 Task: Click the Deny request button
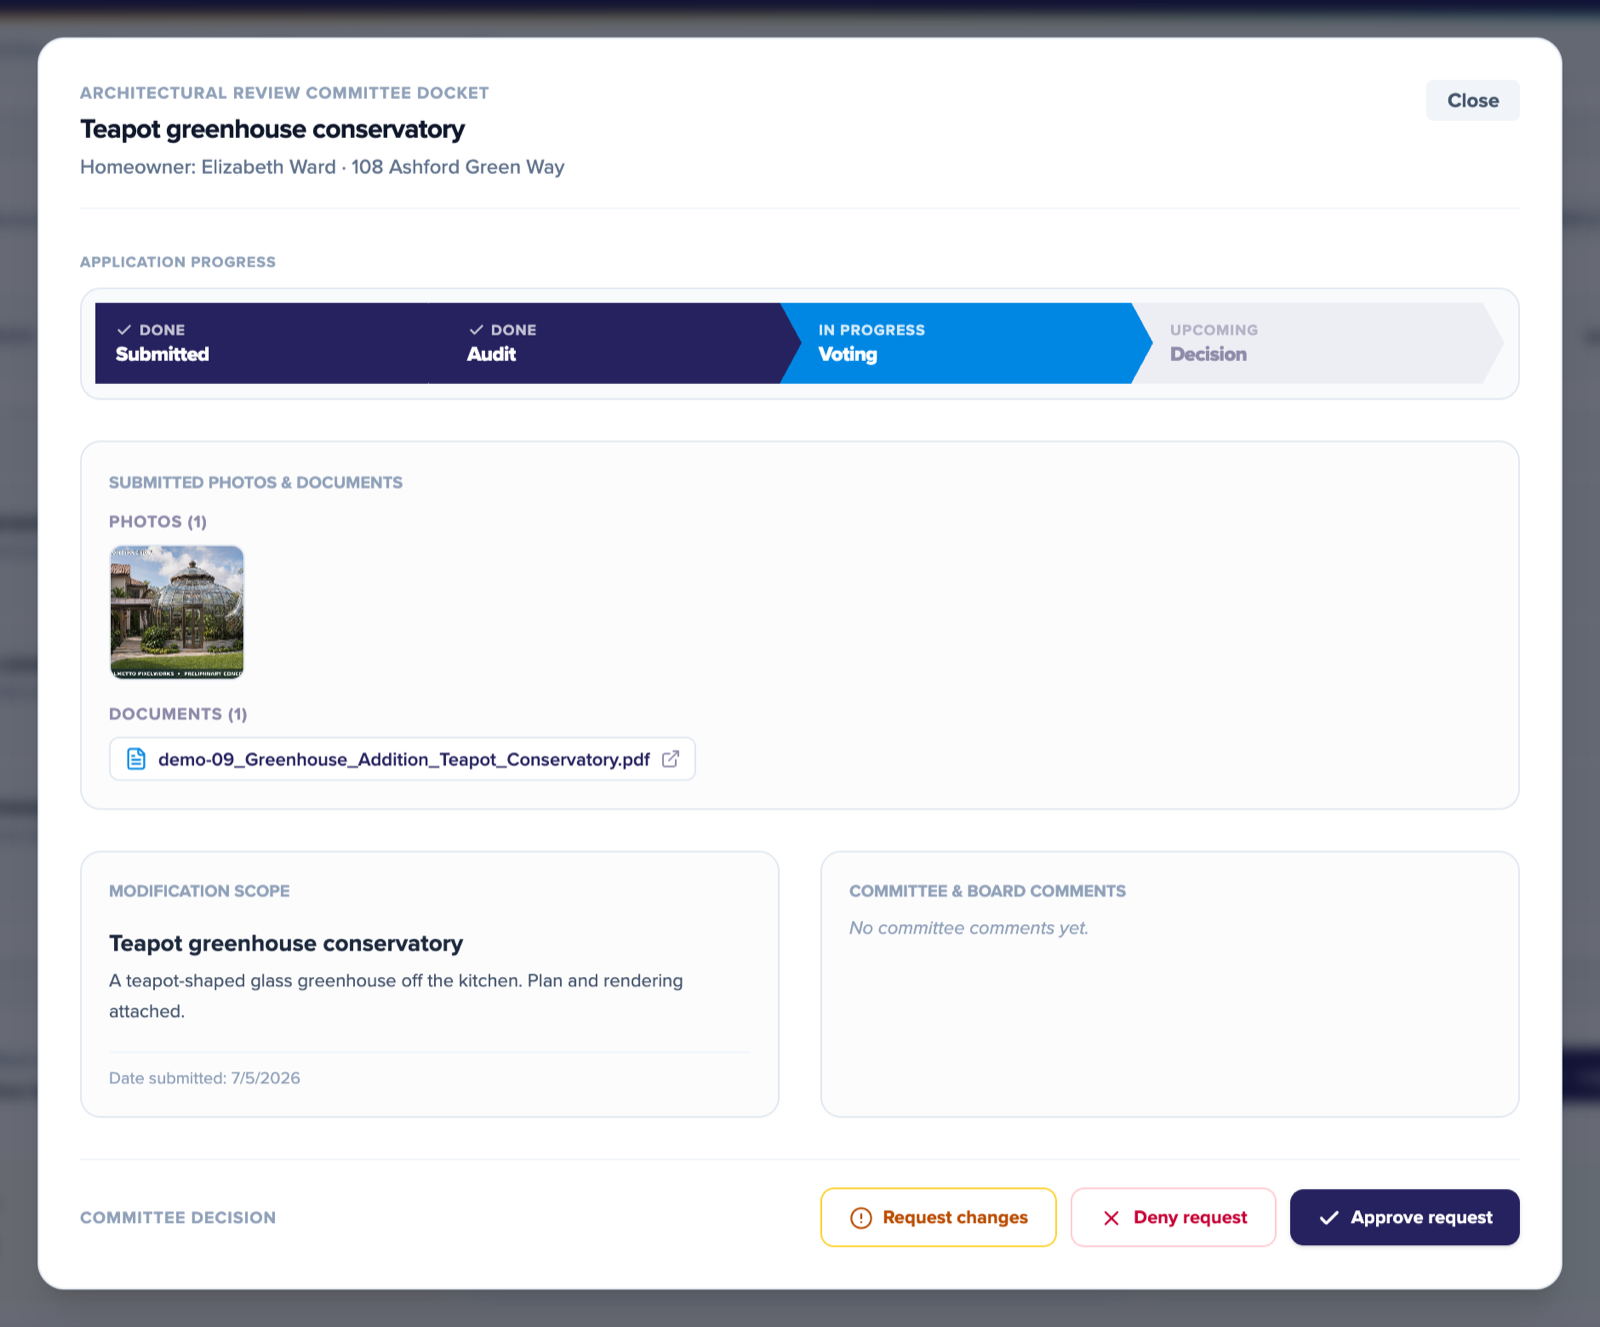pyautogui.click(x=1173, y=1217)
